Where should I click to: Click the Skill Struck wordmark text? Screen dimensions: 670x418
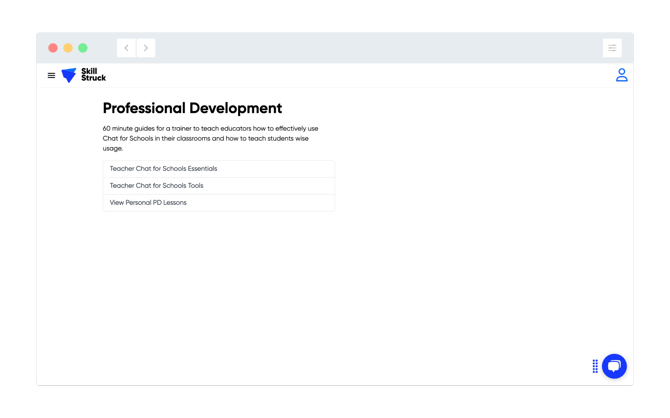[93, 75]
